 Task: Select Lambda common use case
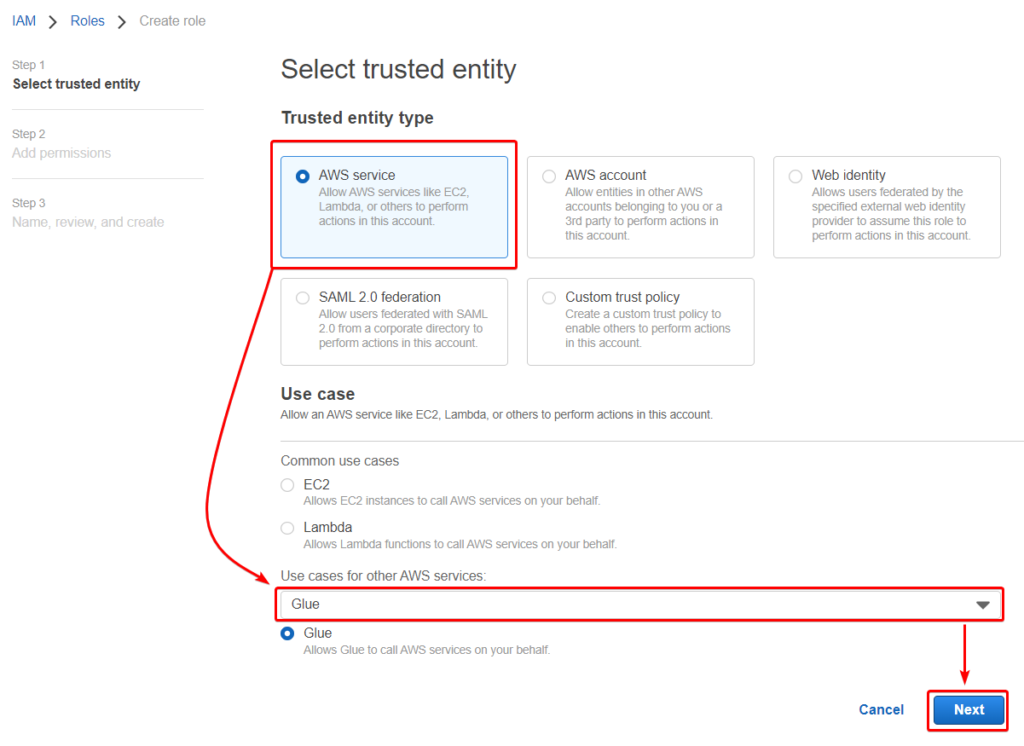click(x=288, y=528)
